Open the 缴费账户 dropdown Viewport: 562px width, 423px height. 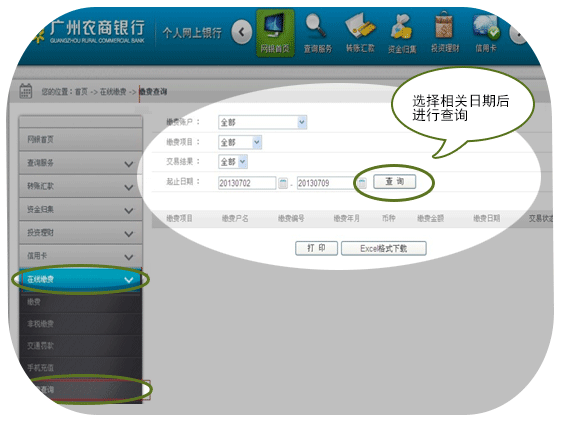[x=262, y=122]
